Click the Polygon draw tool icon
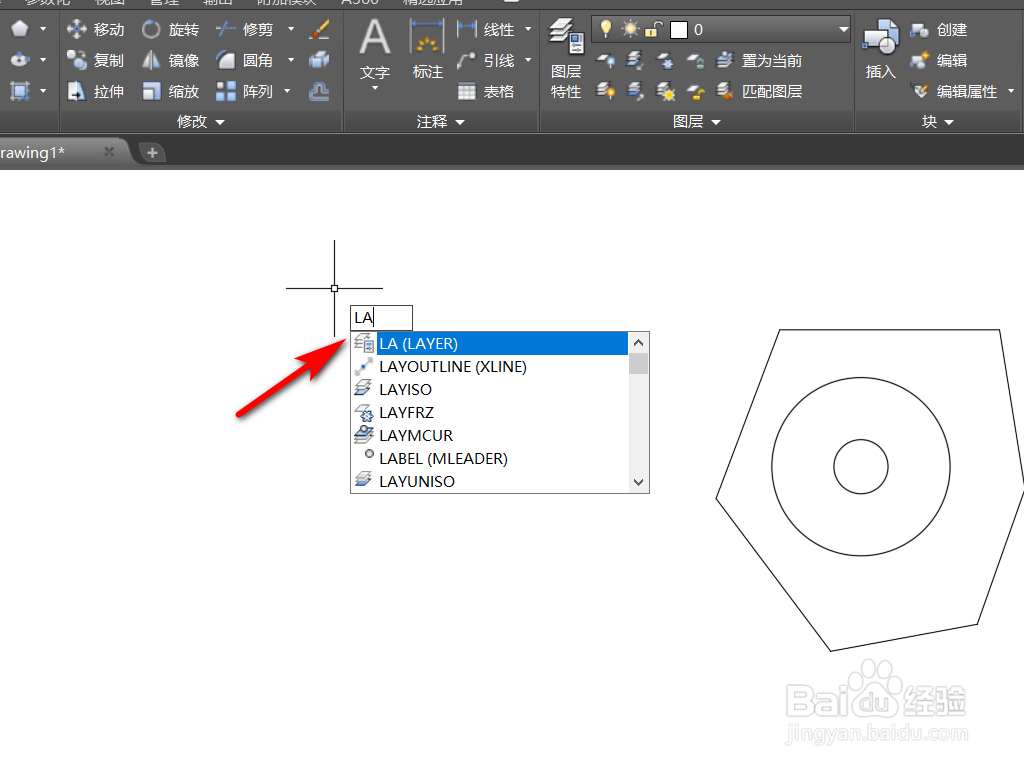 20,29
